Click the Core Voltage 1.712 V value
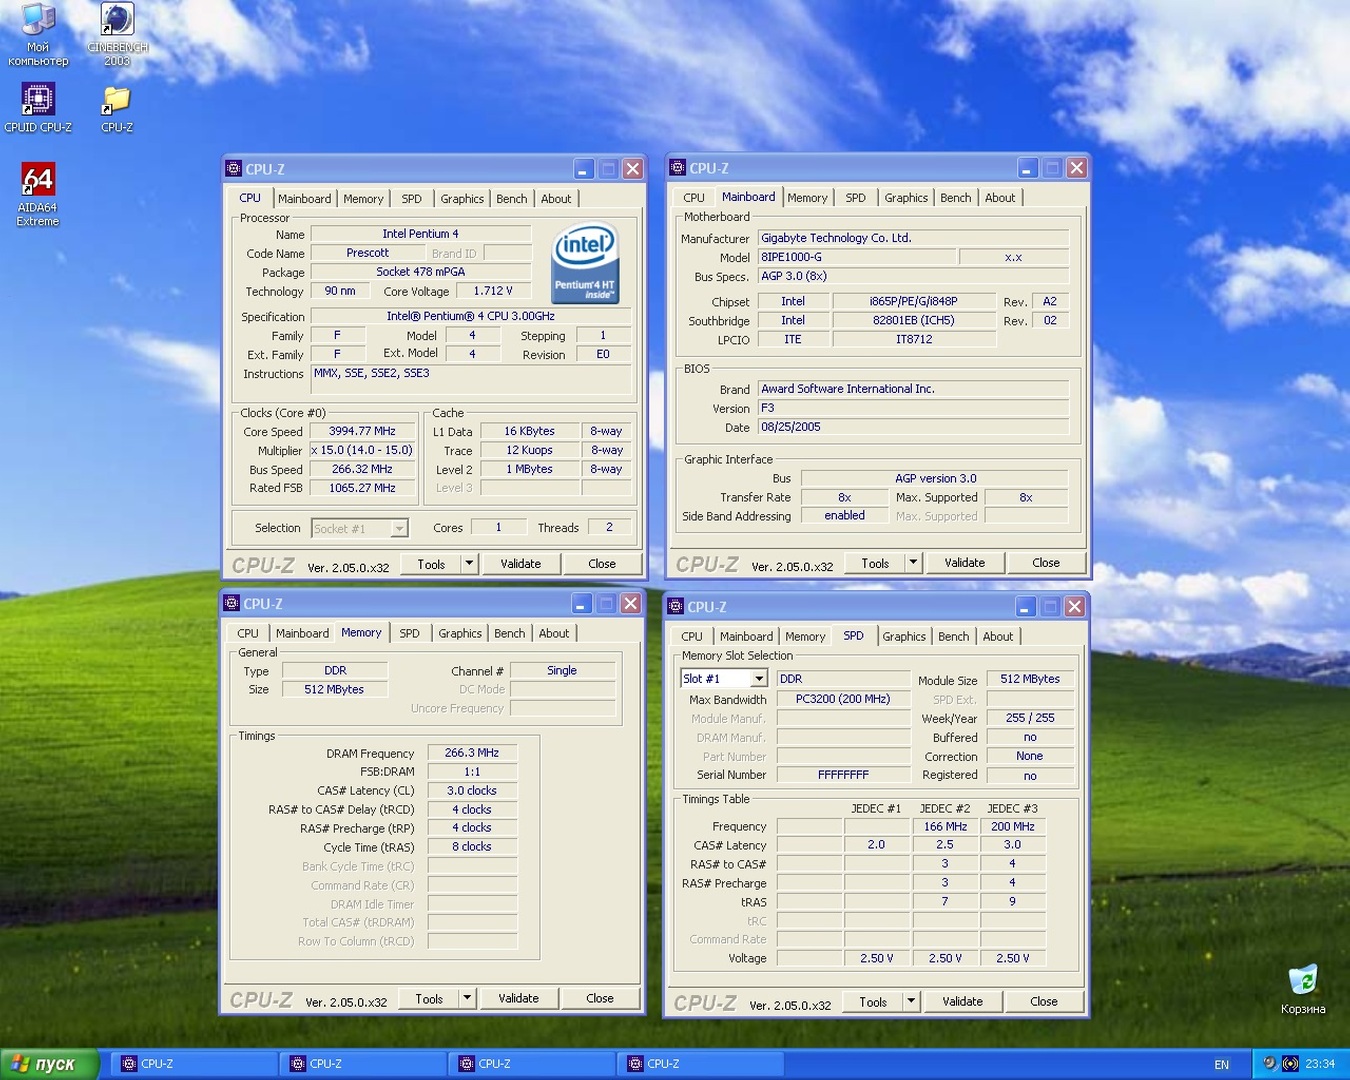The image size is (1350, 1080). tap(493, 291)
